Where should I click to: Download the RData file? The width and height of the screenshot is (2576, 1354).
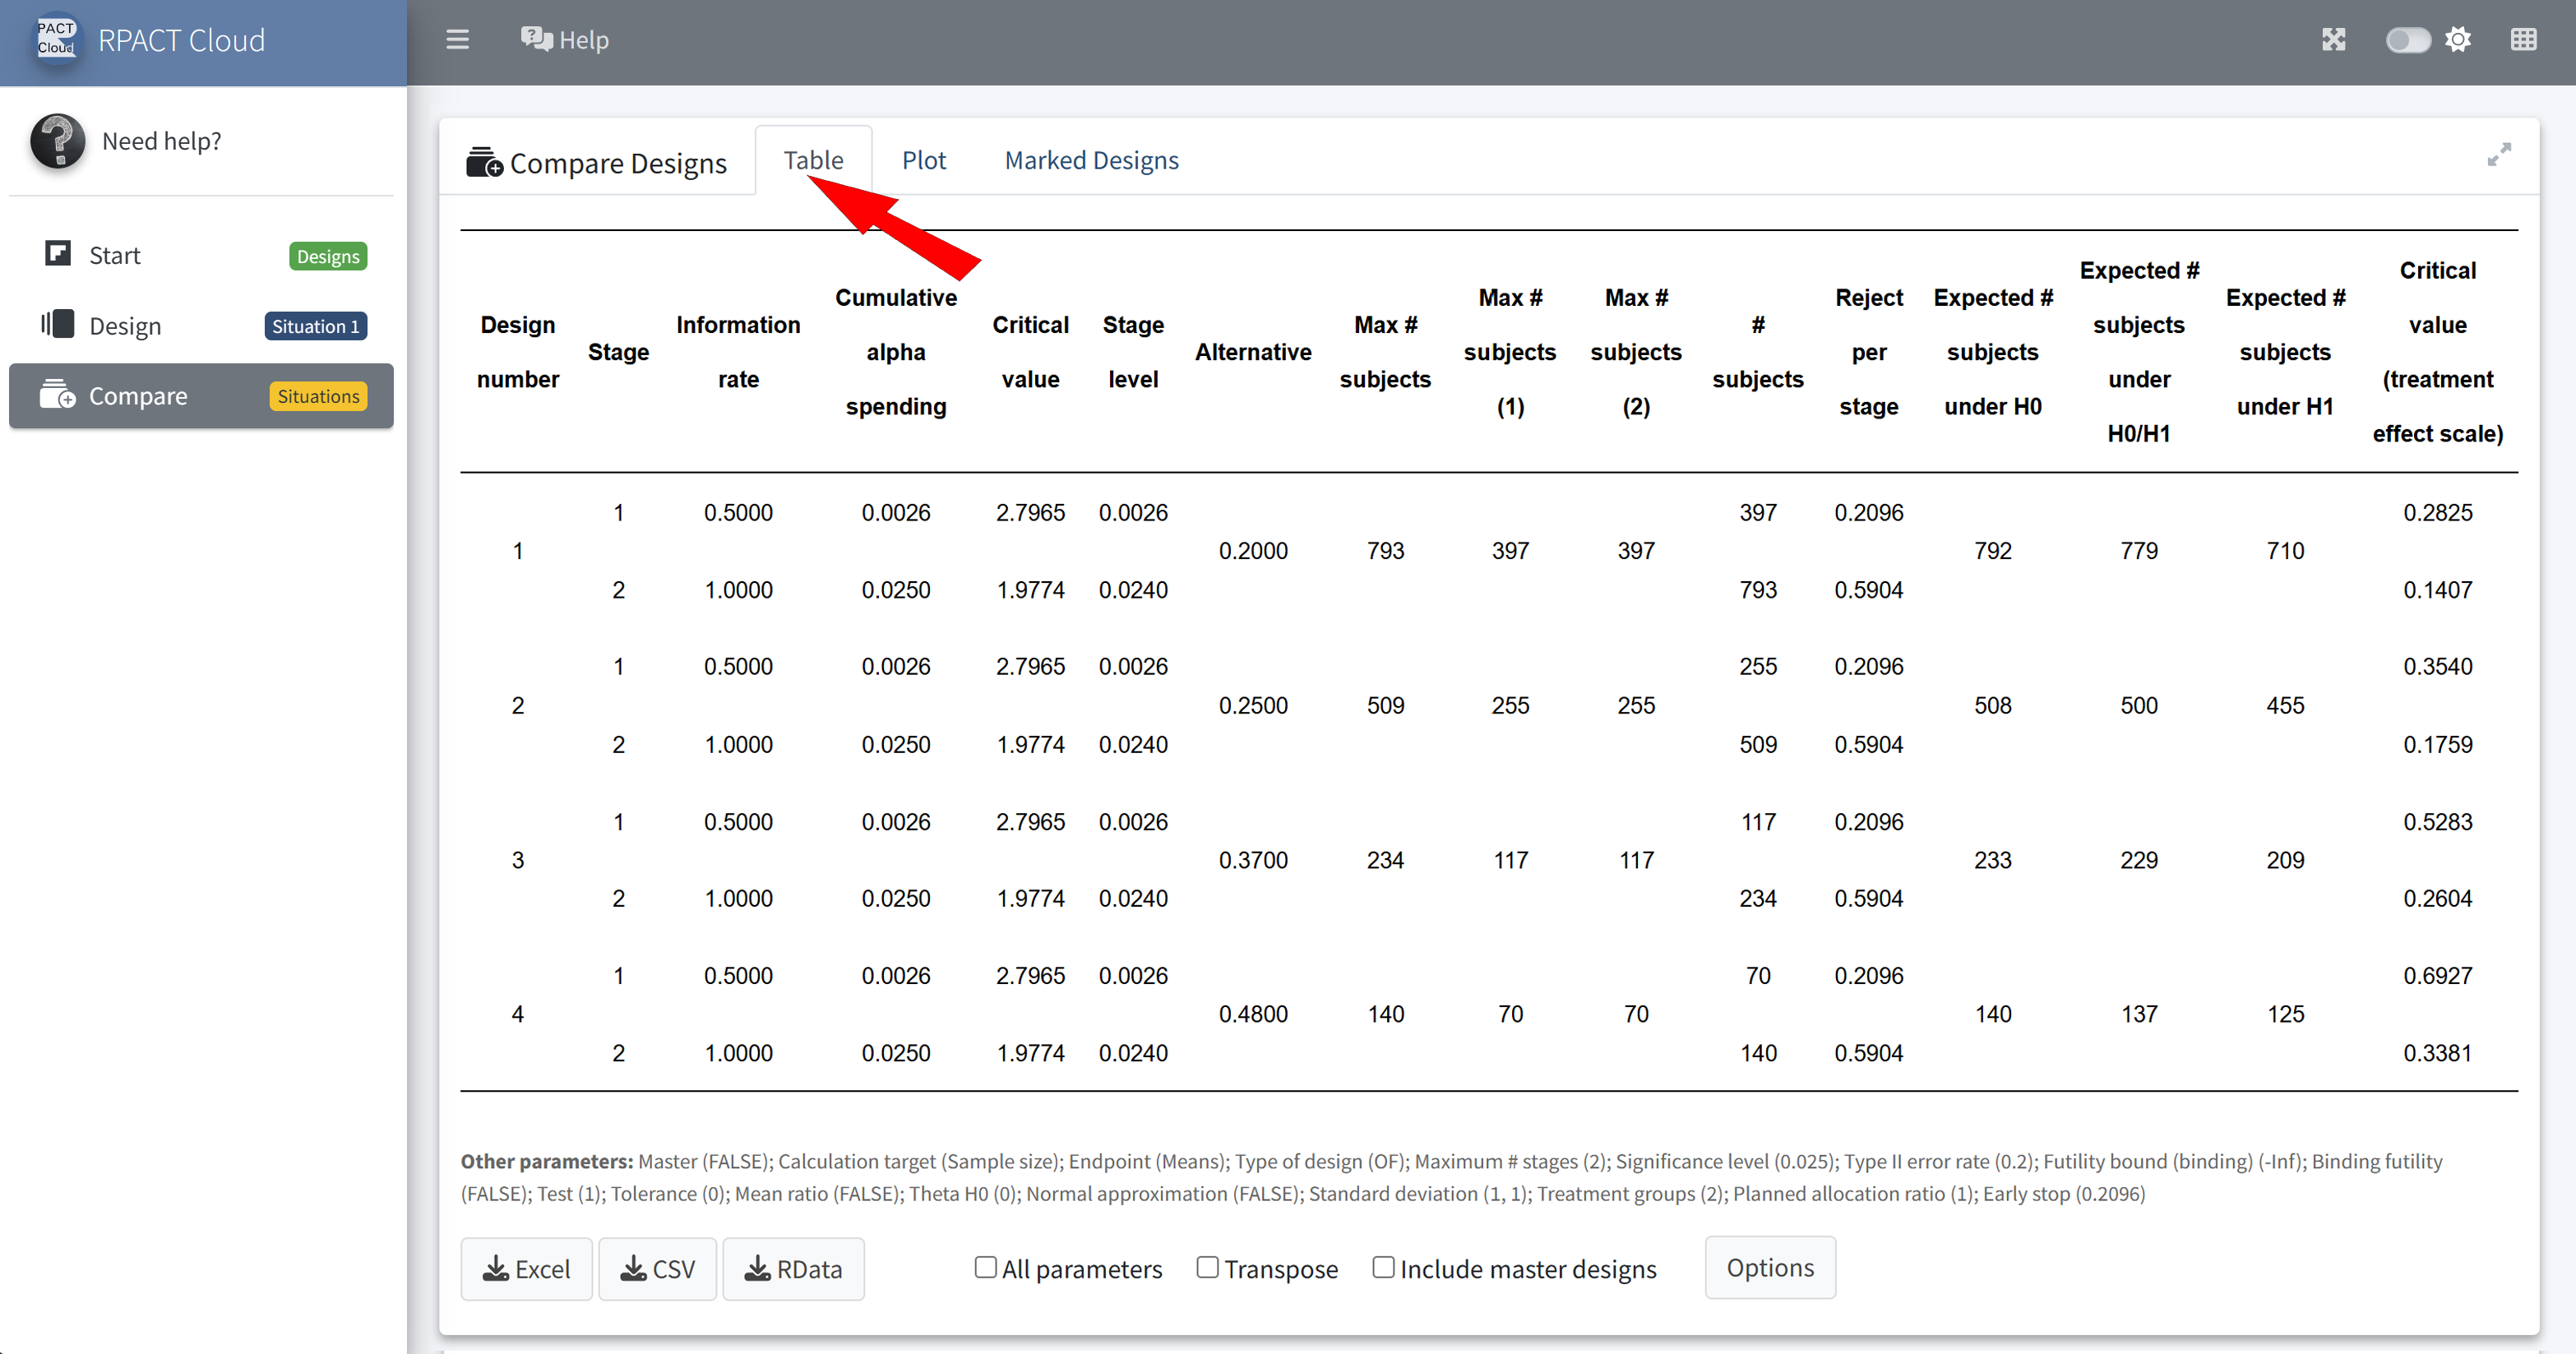point(793,1269)
